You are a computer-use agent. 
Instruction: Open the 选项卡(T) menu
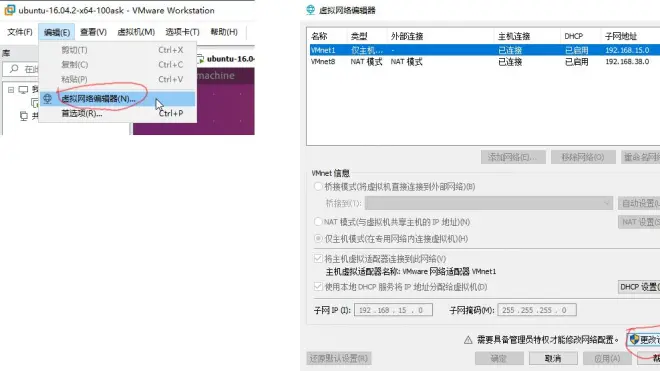click(182, 32)
